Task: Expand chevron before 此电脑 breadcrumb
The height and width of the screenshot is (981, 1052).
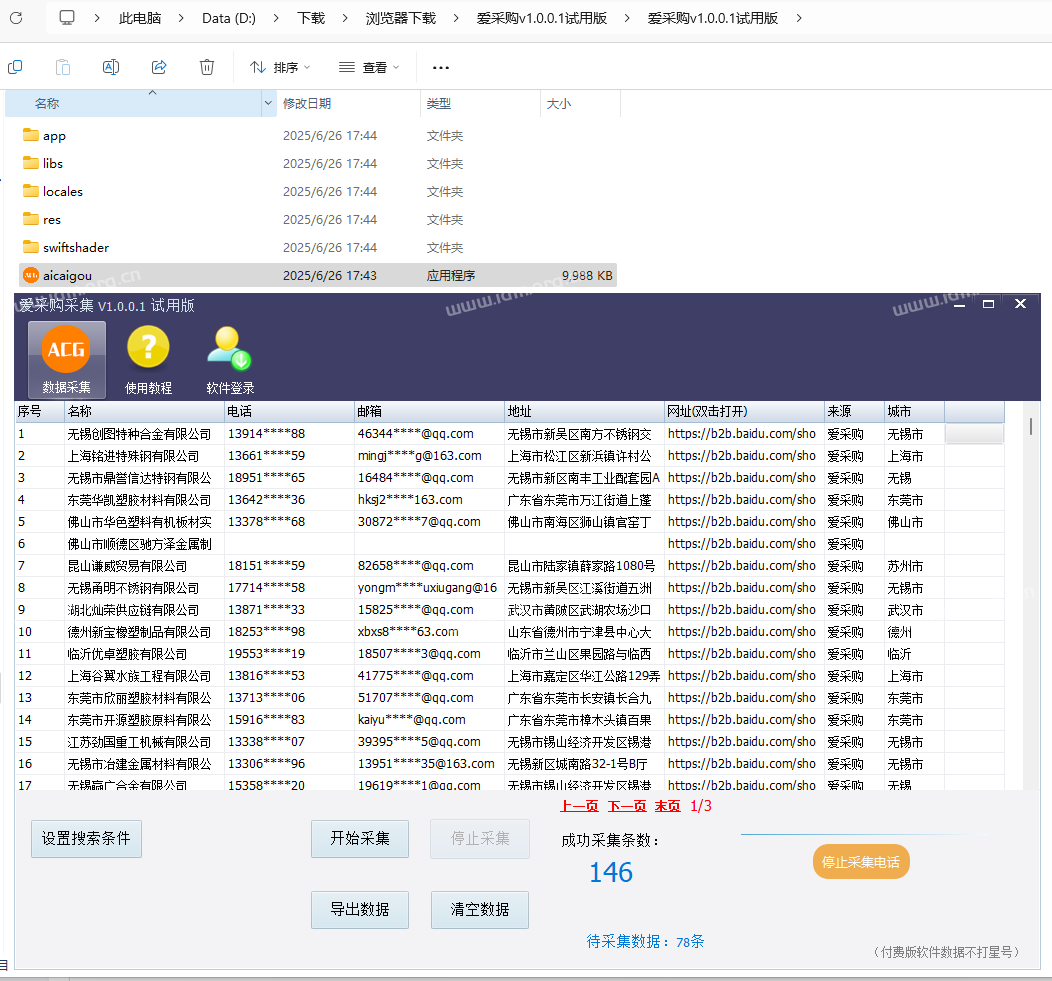Action: tap(97, 18)
